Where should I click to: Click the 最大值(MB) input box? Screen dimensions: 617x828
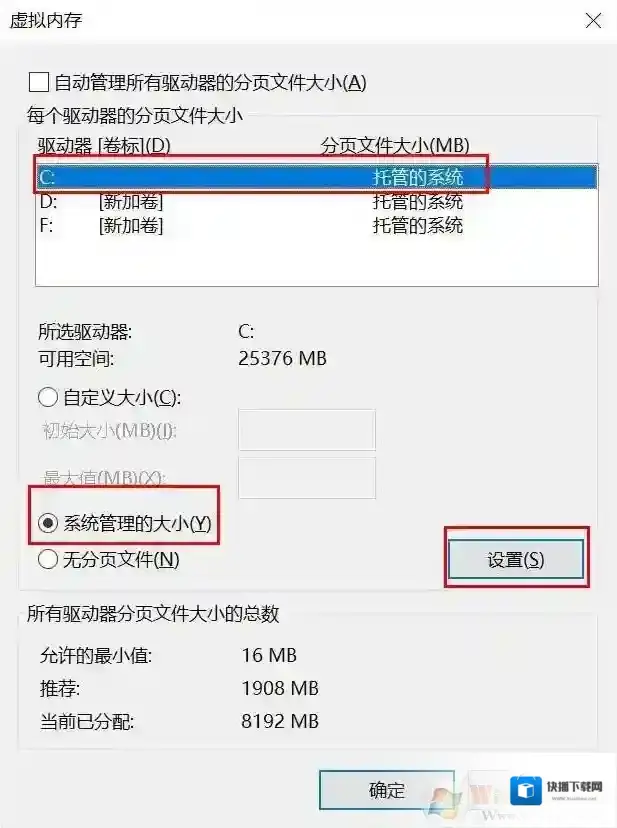click(307, 478)
